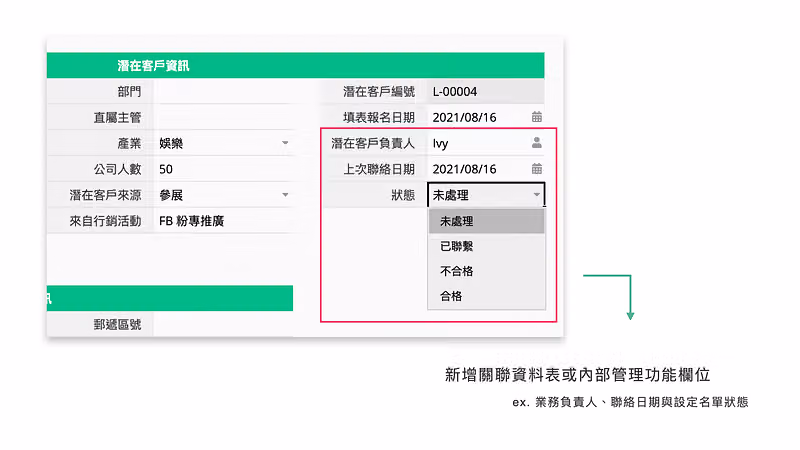
Task: Click the 狀態 field label
Action: click(403, 195)
